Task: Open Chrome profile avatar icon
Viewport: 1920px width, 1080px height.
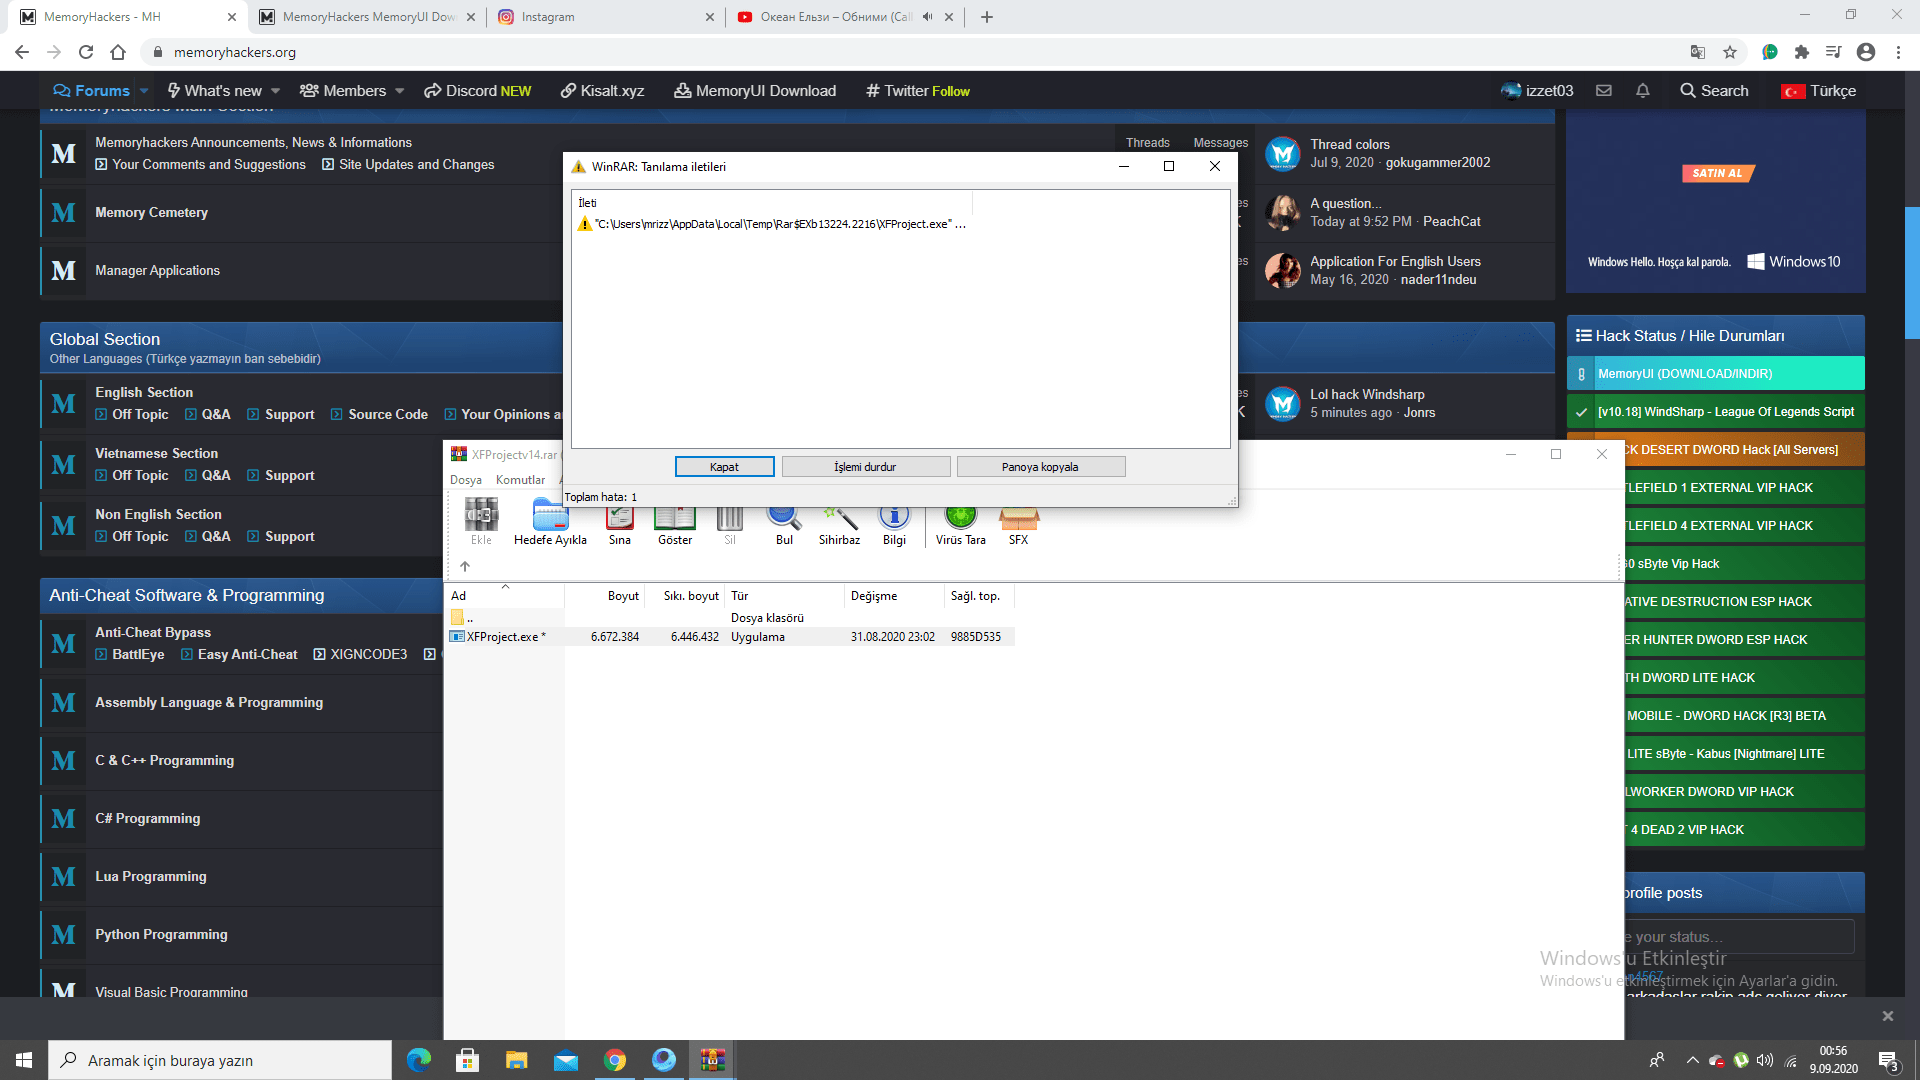Action: pos(1866,52)
